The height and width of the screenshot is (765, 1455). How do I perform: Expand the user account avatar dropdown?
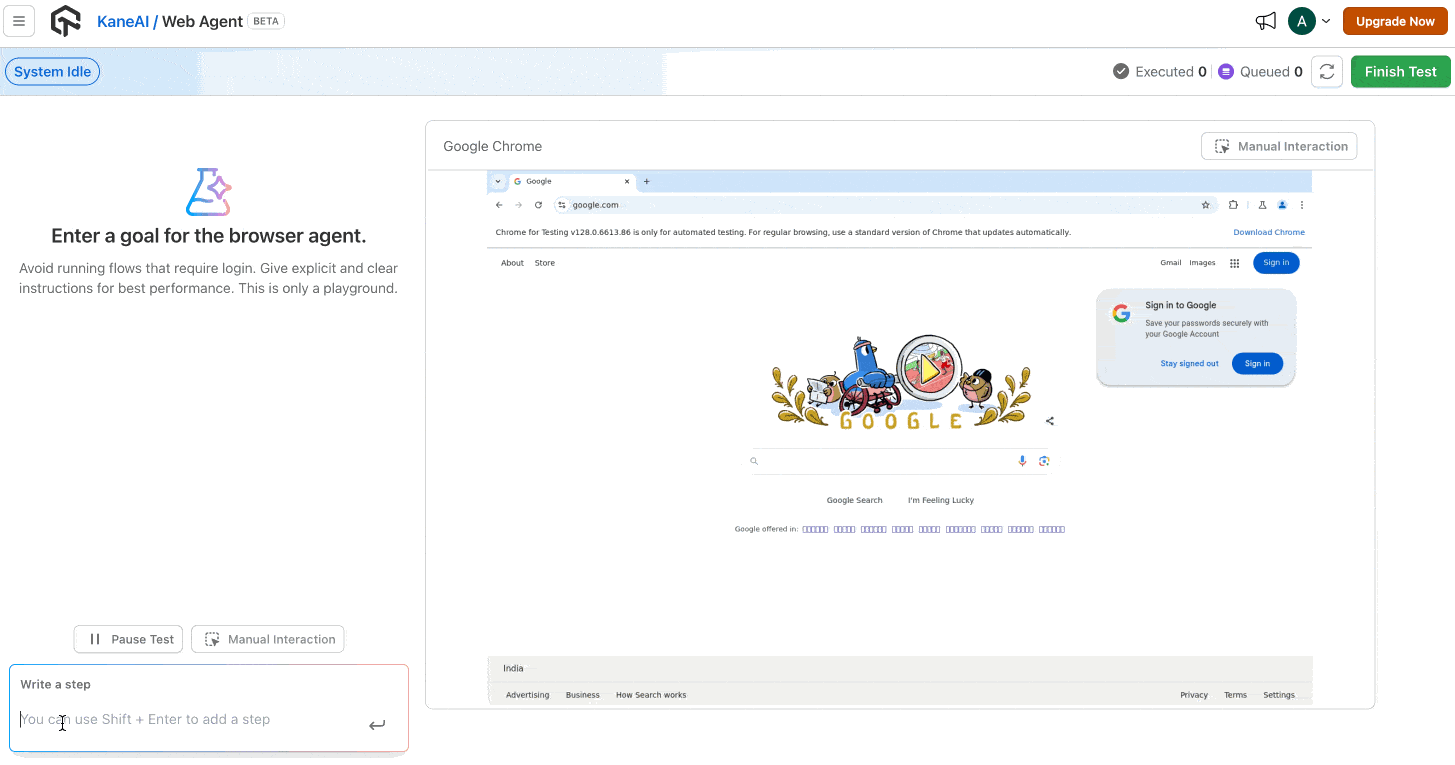[1309, 21]
